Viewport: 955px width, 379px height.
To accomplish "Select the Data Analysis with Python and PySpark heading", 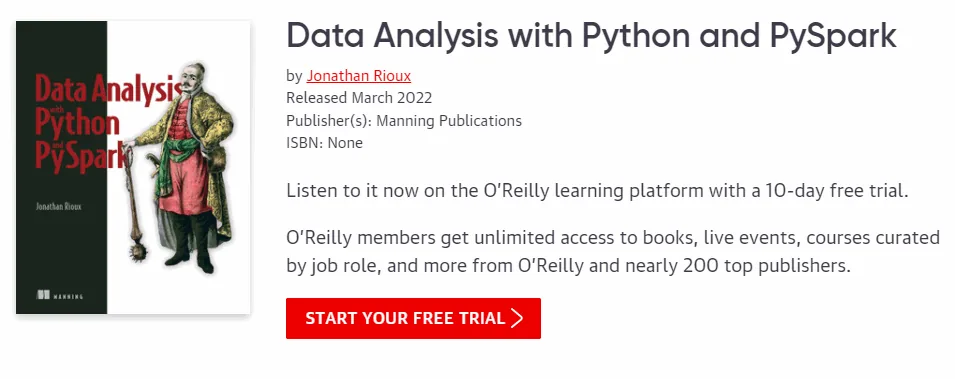I will pos(591,36).
